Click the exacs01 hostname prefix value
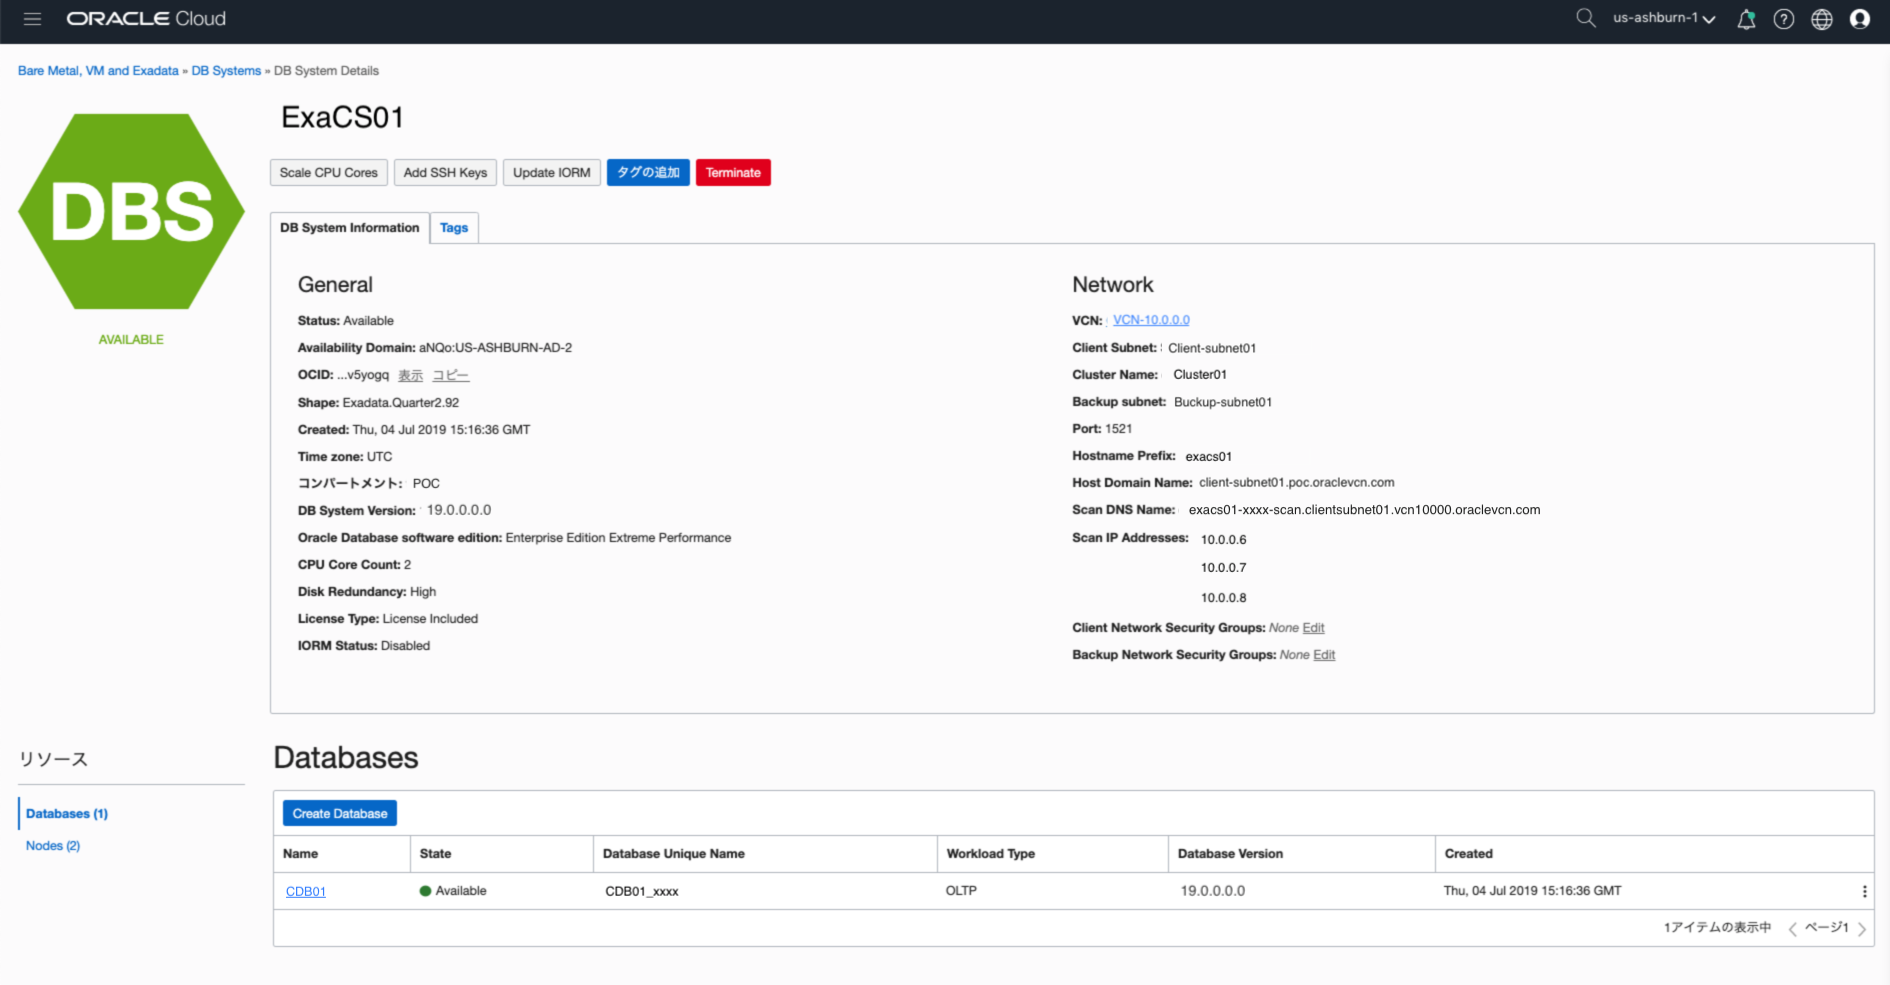 tap(1208, 457)
